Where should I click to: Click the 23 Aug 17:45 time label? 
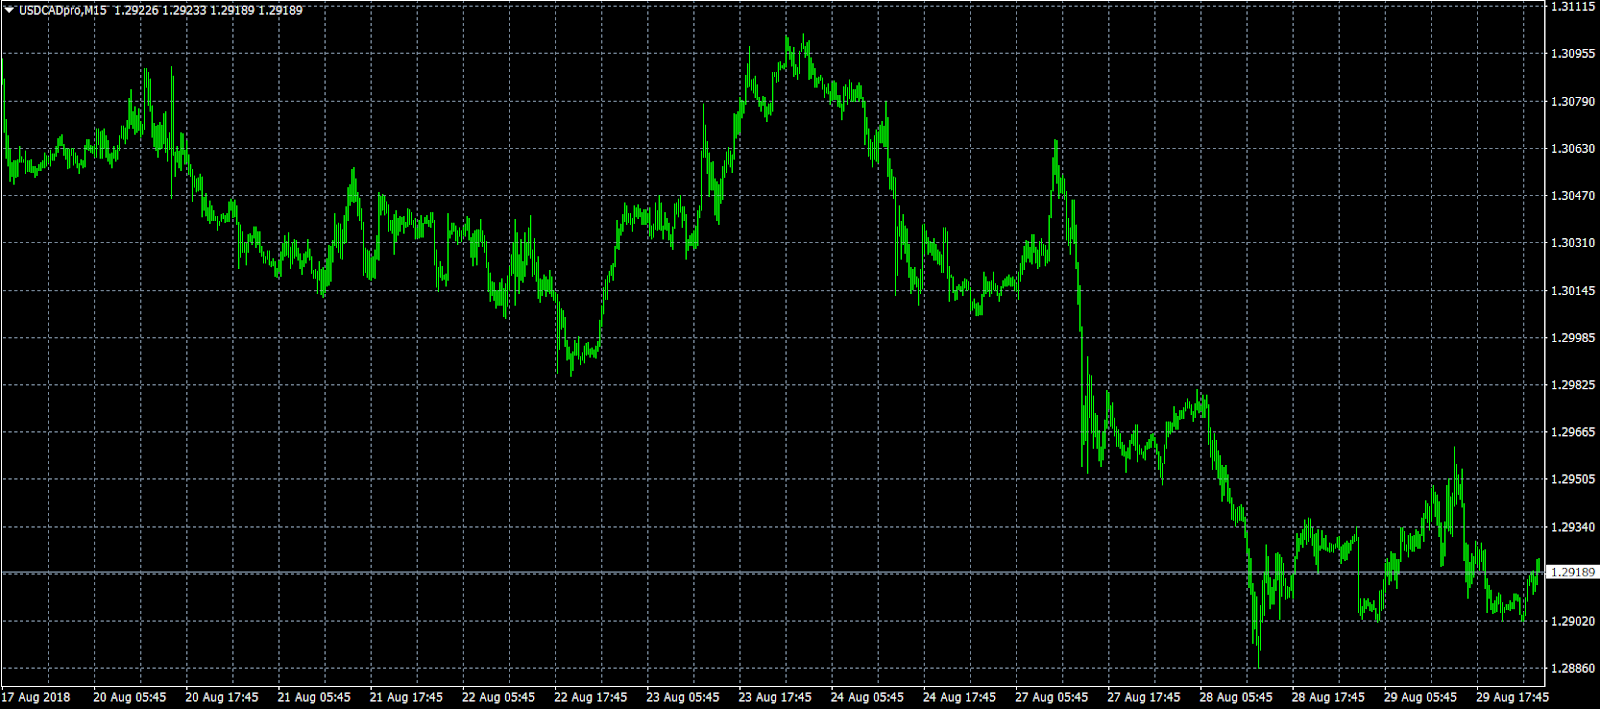pyautogui.click(x=775, y=698)
